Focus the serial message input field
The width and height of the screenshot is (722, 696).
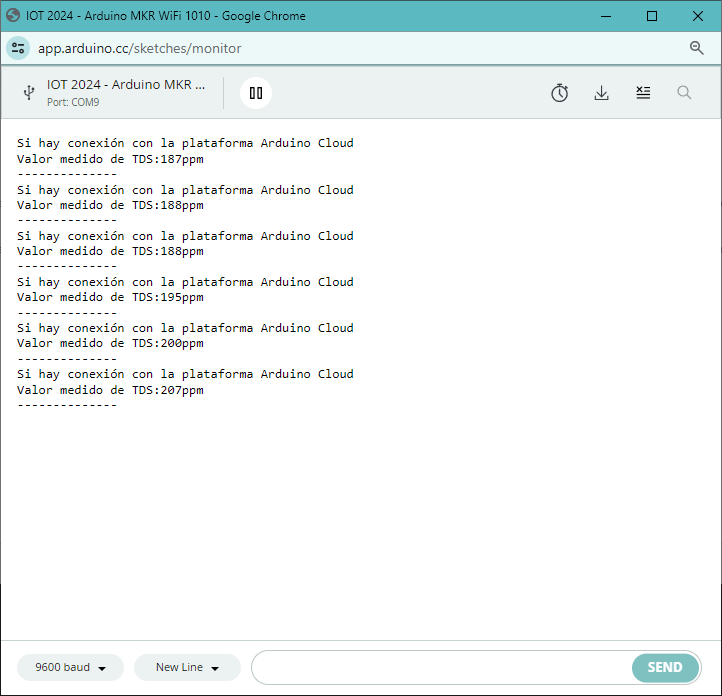tap(441, 667)
